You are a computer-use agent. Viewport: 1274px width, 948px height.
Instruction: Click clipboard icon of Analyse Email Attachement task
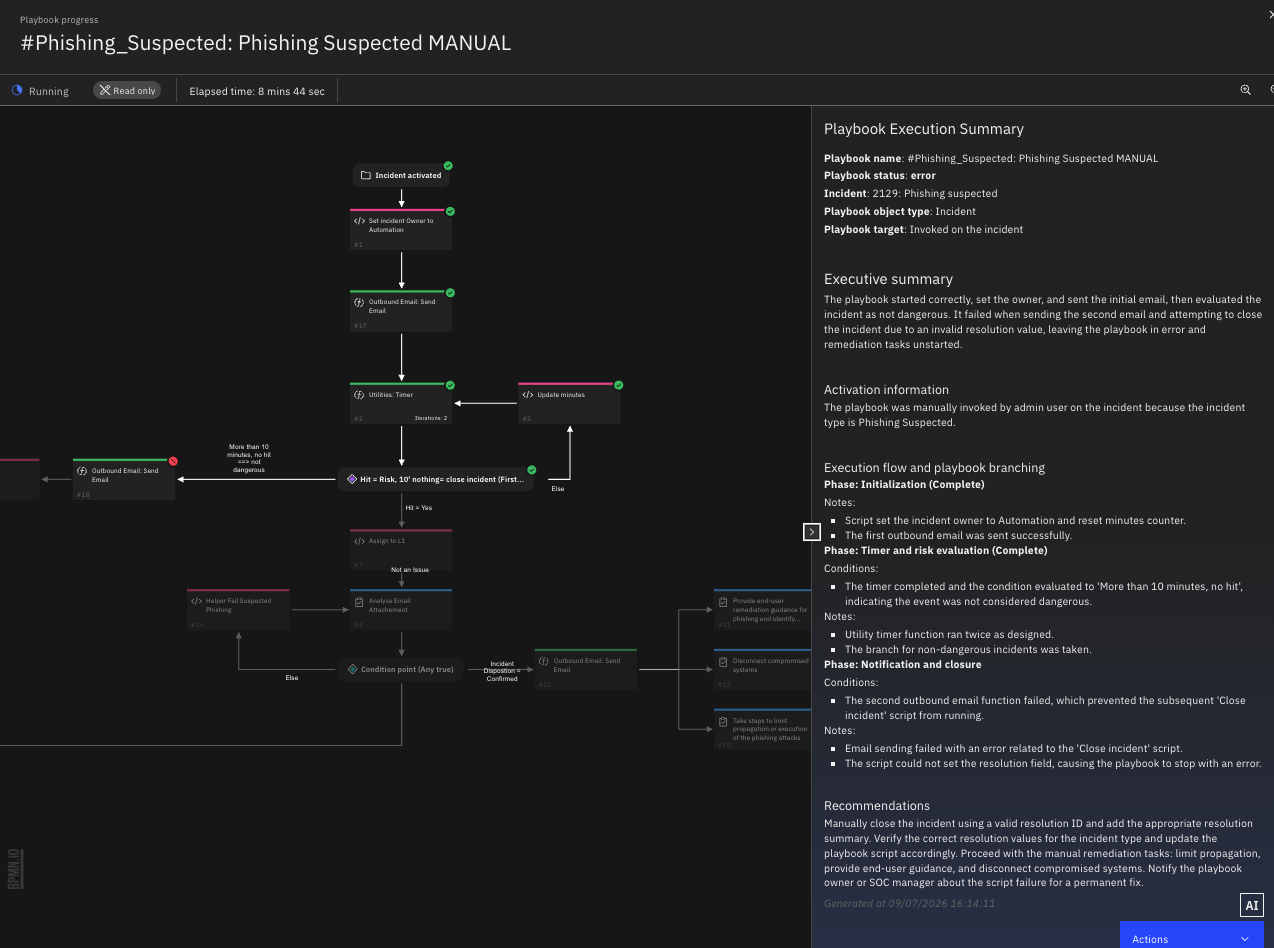coord(360,601)
